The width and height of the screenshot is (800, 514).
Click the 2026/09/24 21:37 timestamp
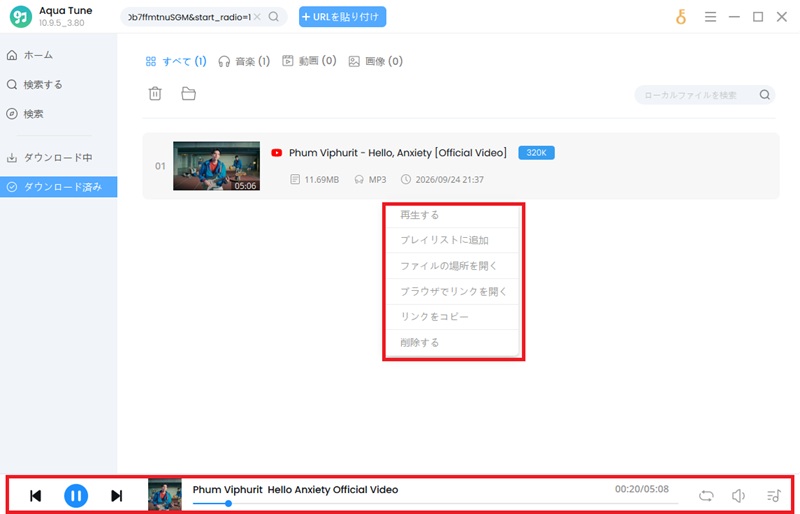click(x=449, y=180)
